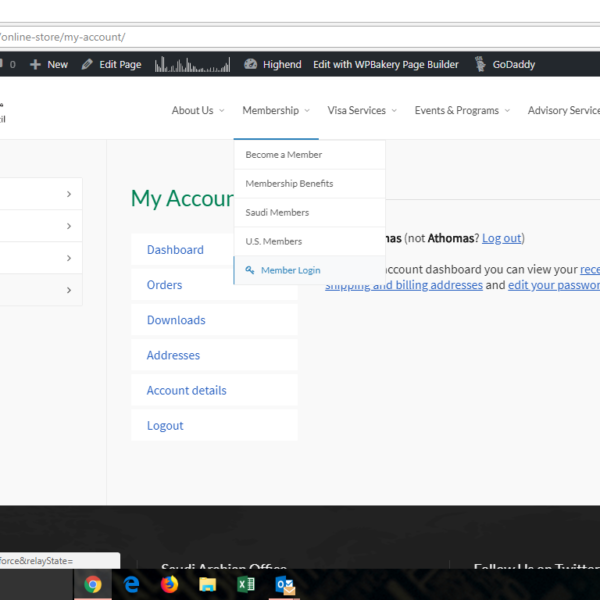Screen dimensions: 600x600
Task: Expand the Events & Programs dropdown
Action: coord(462,110)
